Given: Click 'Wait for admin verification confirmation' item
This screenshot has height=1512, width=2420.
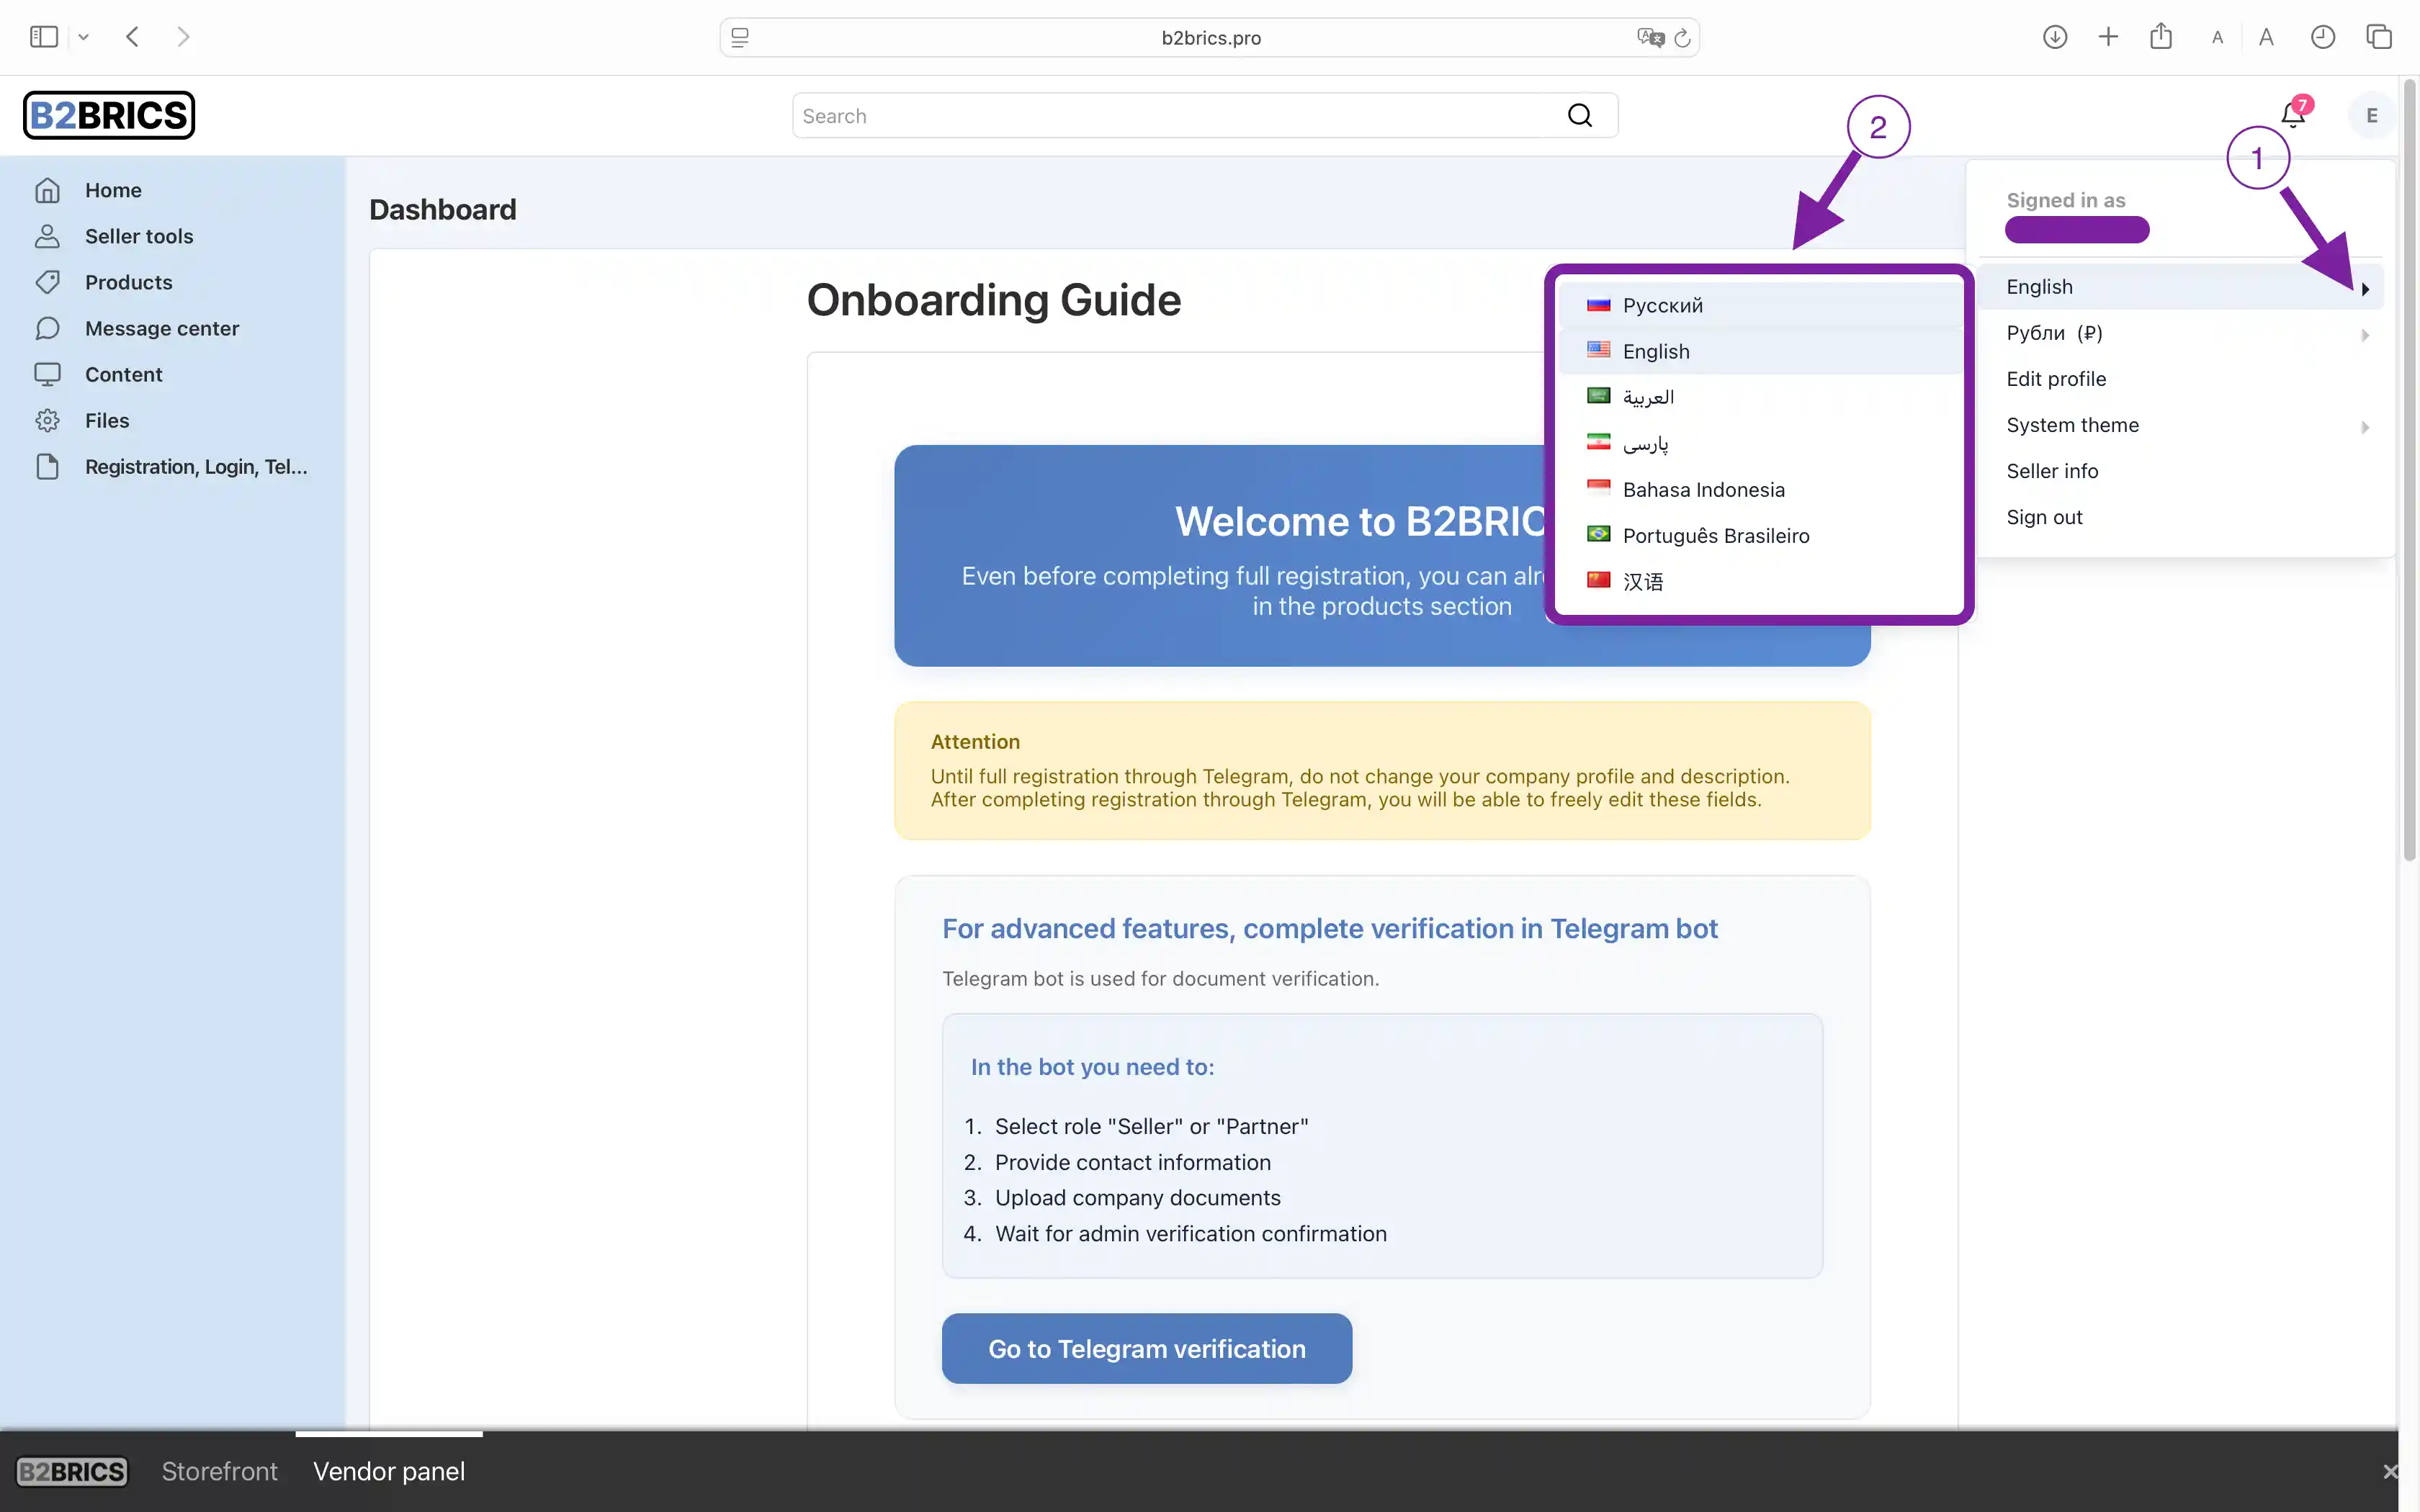Looking at the screenshot, I should 1191,1234.
